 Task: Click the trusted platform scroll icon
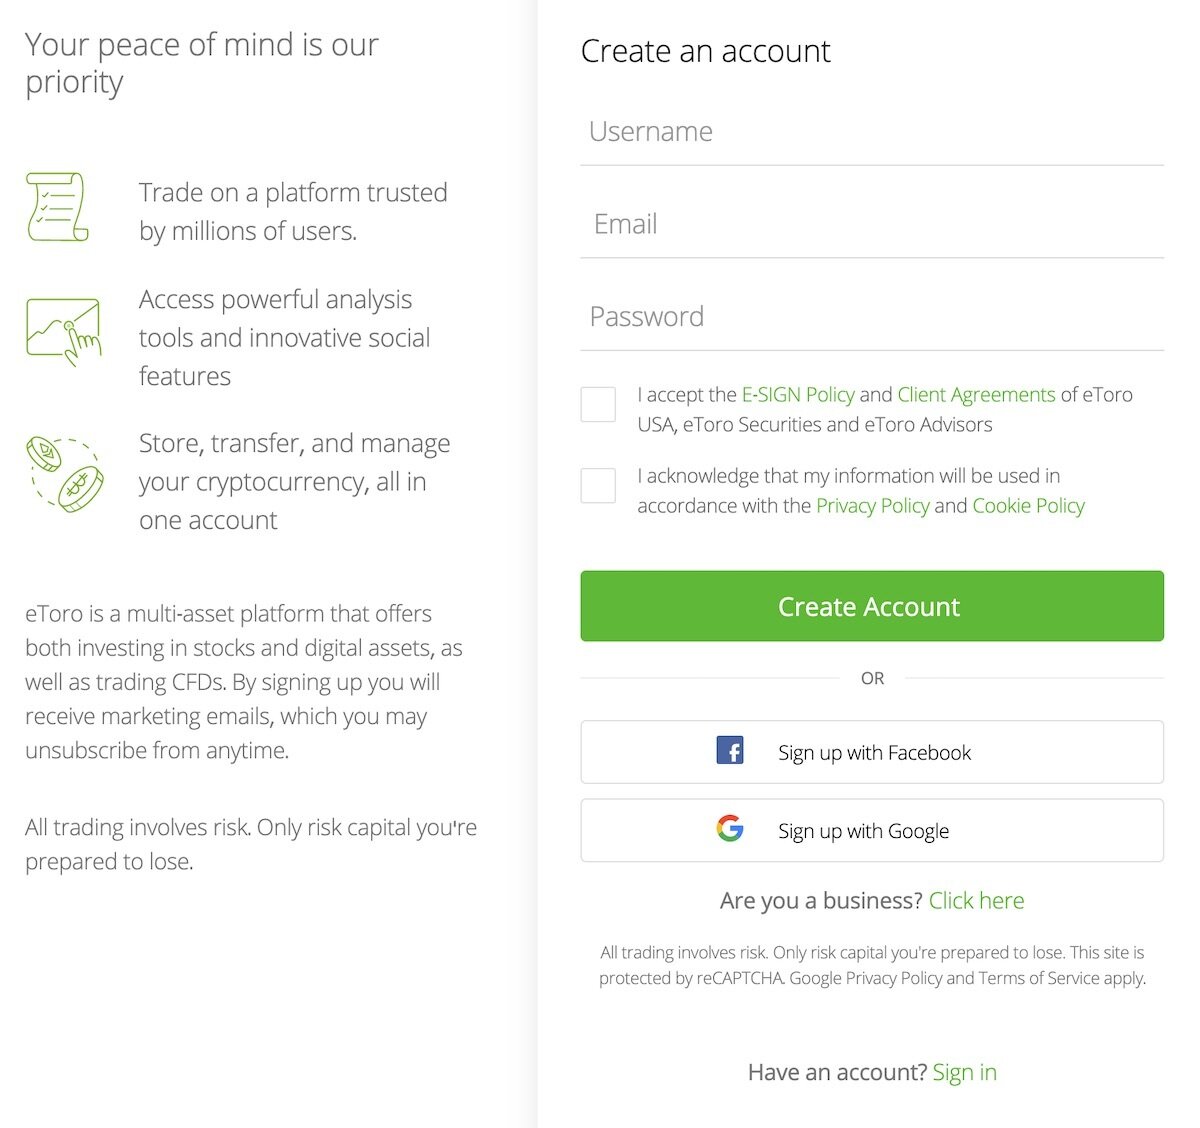58,209
